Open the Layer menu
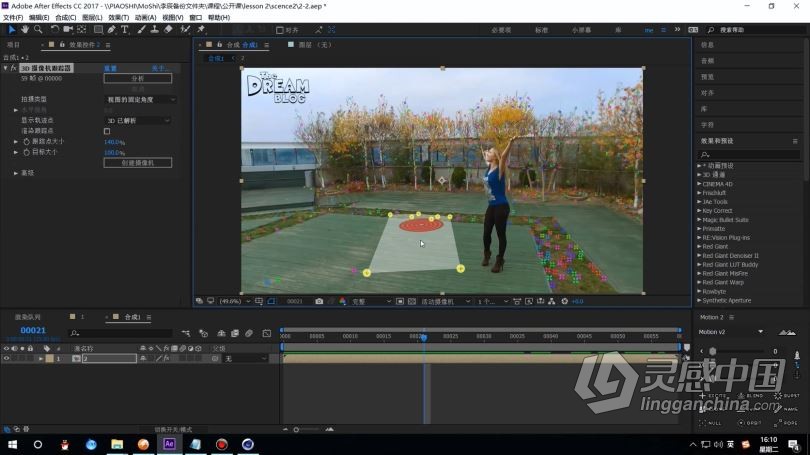The image size is (810, 455). click(92, 18)
